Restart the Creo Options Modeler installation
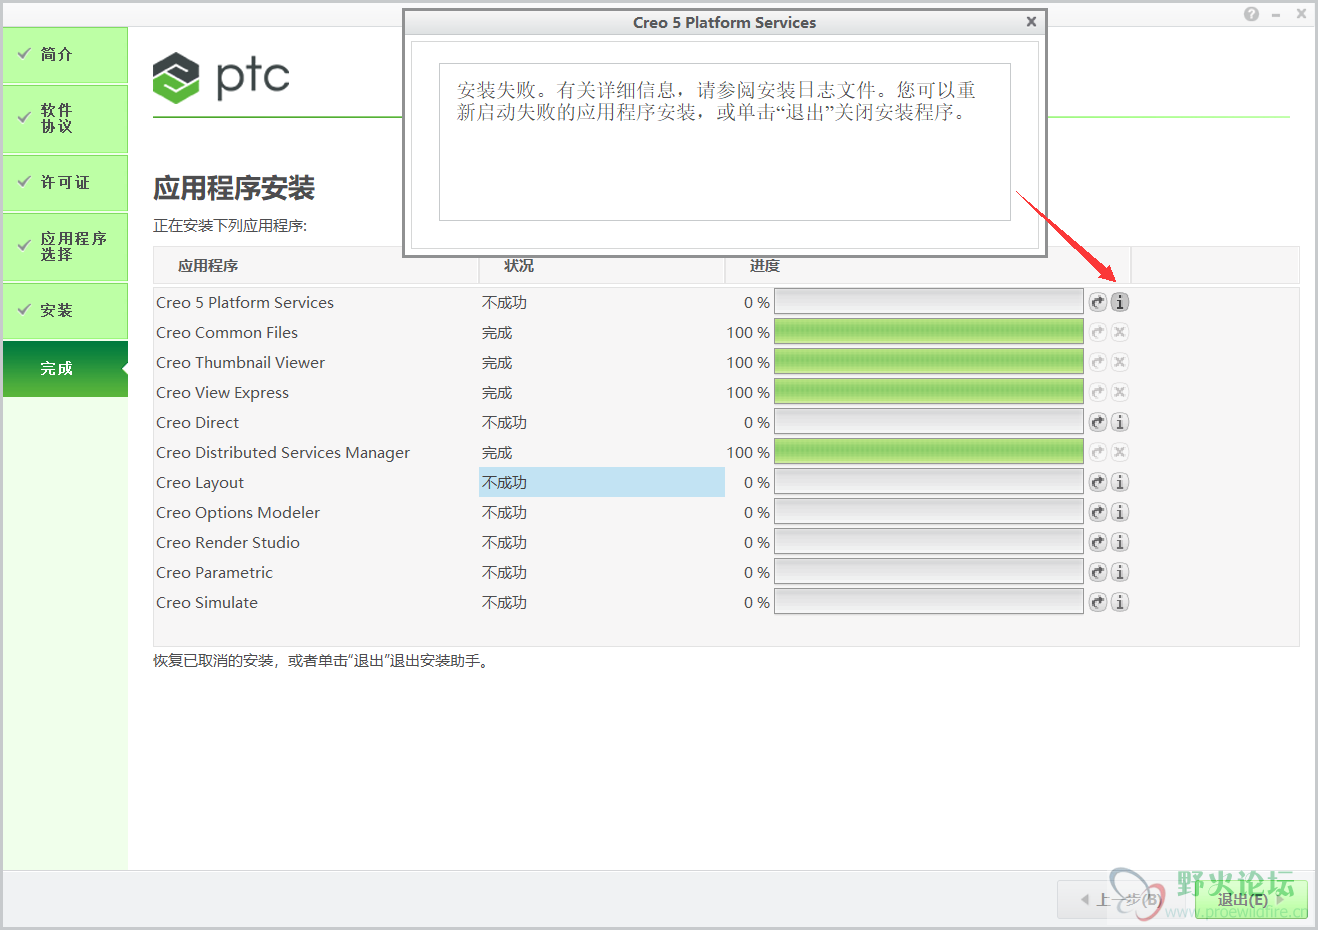1318x930 pixels. tap(1098, 512)
